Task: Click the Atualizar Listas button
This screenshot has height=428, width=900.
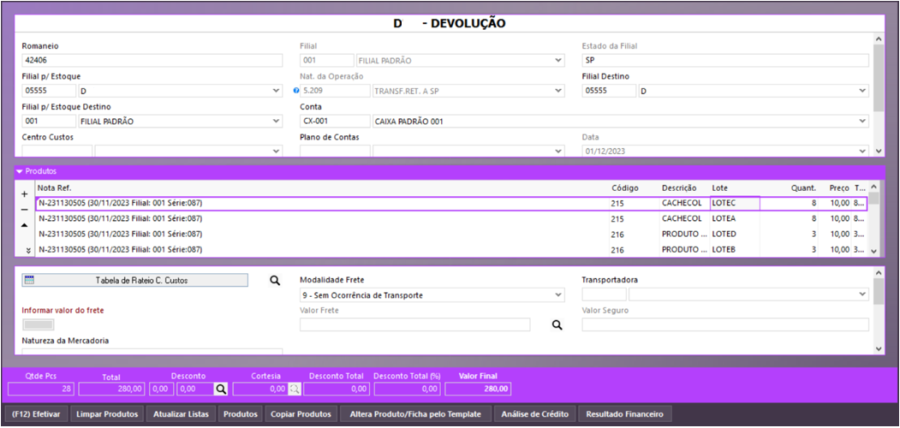Action: click(x=180, y=414)
